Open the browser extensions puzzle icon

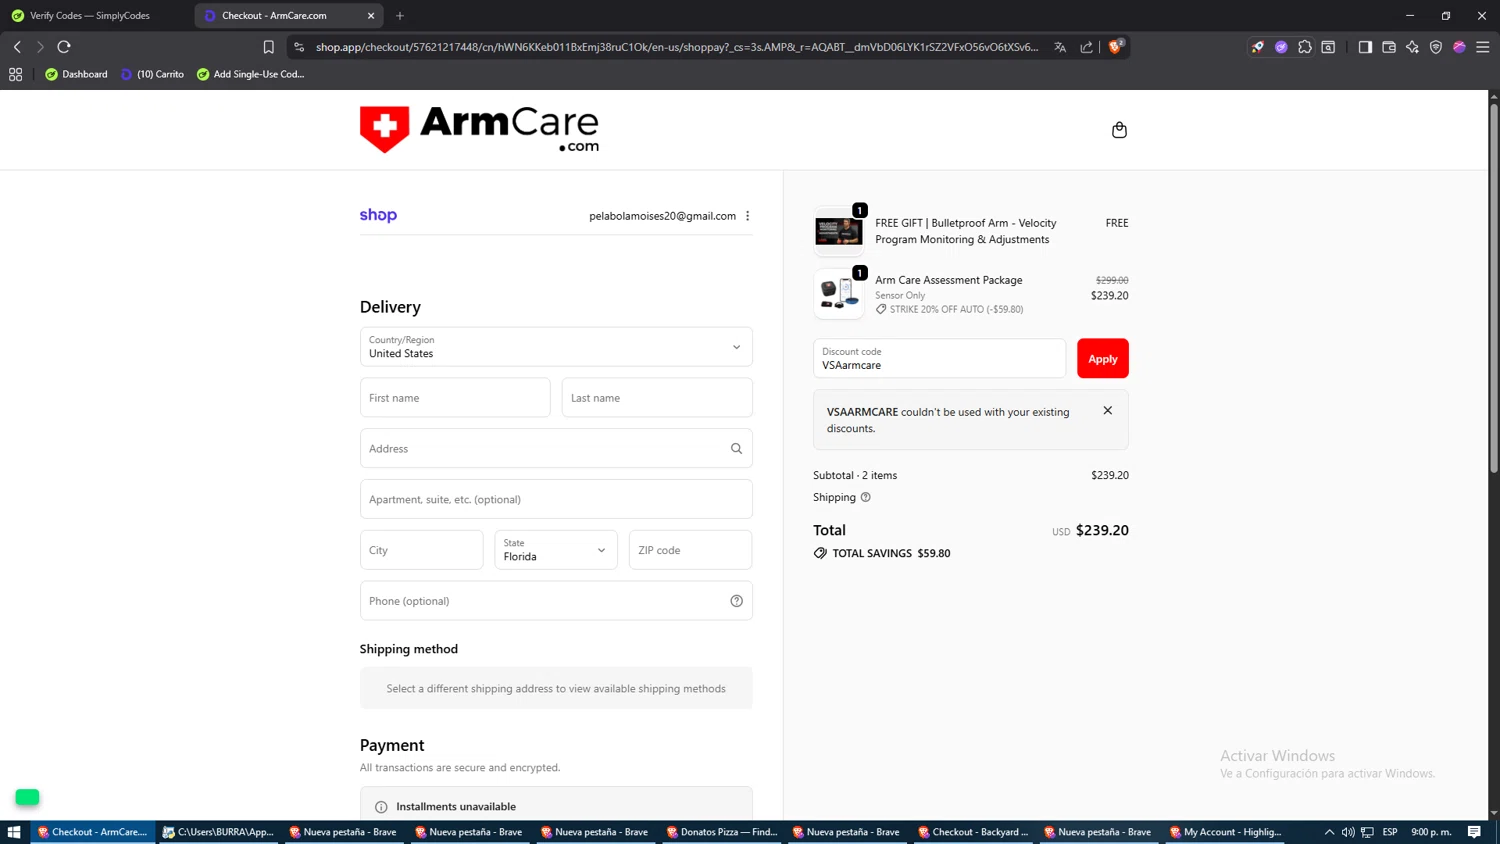coord(1305,47)
